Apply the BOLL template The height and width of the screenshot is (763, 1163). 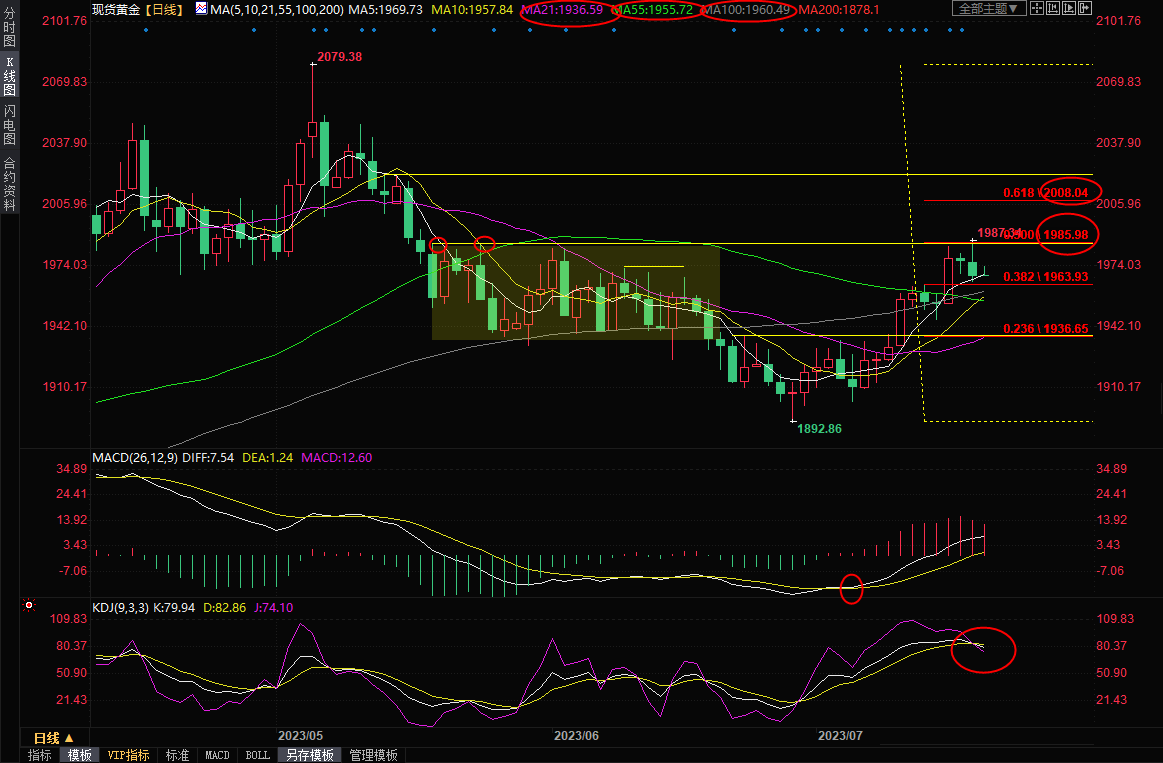257,755
